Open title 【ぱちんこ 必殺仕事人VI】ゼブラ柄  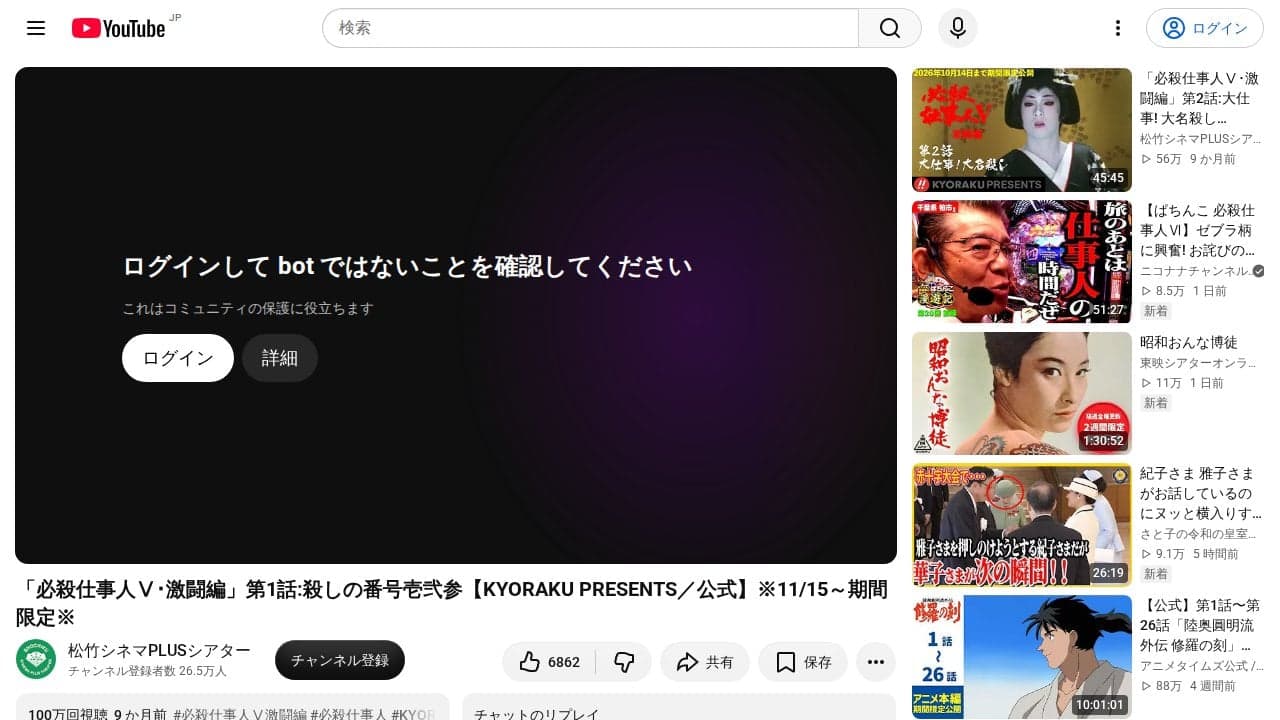[x=1200, y=230]
